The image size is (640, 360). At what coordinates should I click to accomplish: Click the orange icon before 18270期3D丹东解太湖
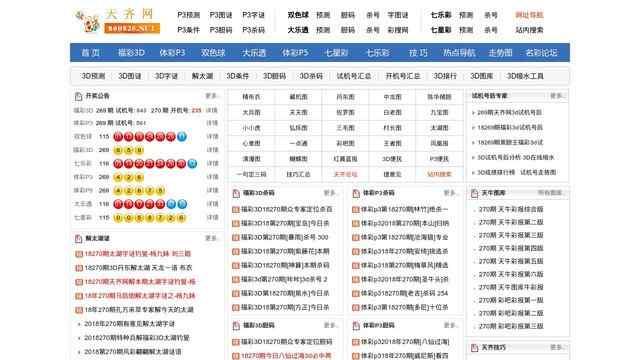point(79,268)
